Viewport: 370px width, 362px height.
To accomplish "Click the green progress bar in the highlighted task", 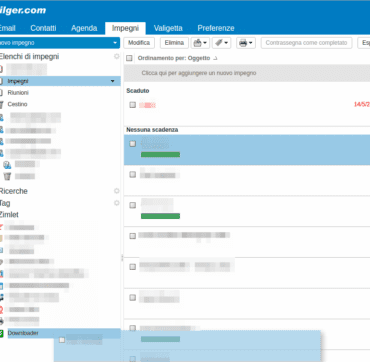I will (160, 154).
